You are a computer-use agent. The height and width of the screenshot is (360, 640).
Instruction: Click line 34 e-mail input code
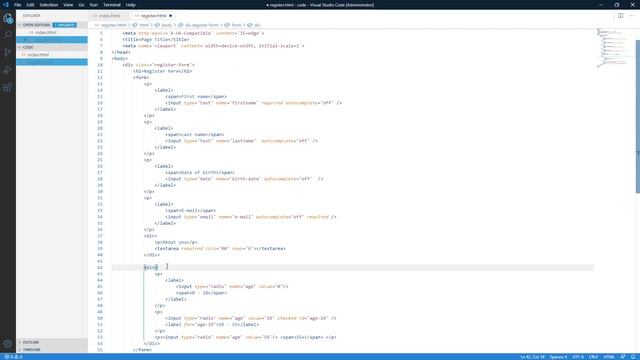(x=251, y=217)
